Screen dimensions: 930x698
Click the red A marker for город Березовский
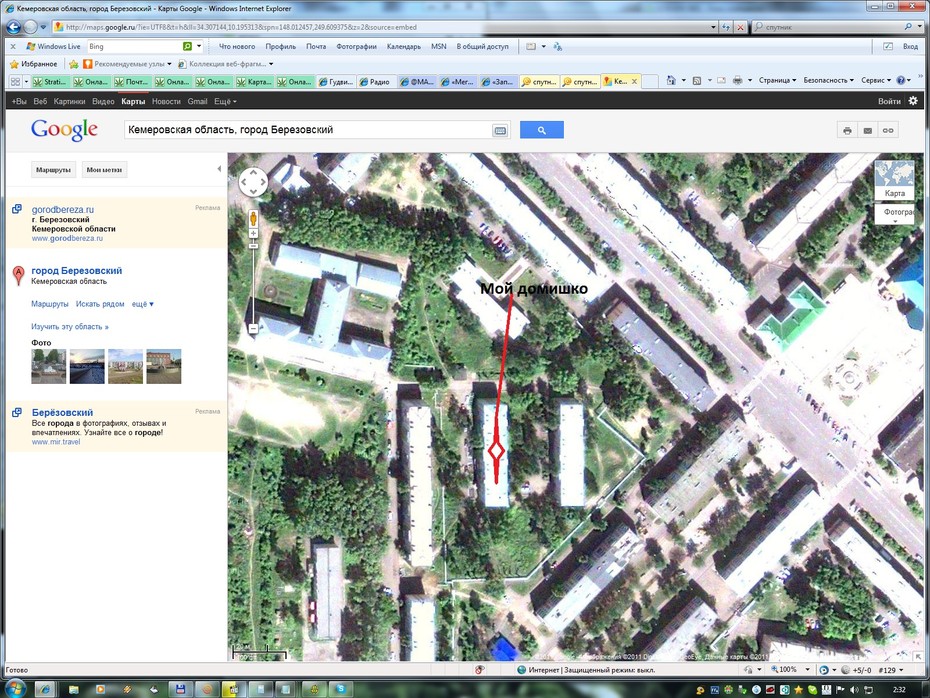pos(18,275)
